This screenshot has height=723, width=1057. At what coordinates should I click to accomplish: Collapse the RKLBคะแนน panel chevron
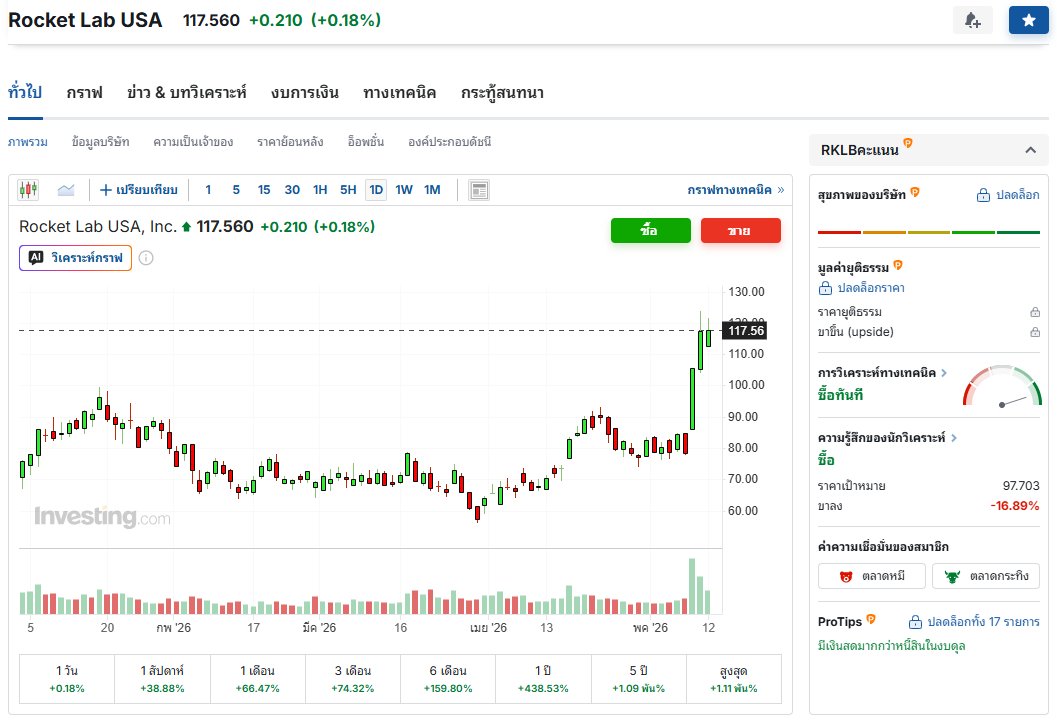point(1030,150)
